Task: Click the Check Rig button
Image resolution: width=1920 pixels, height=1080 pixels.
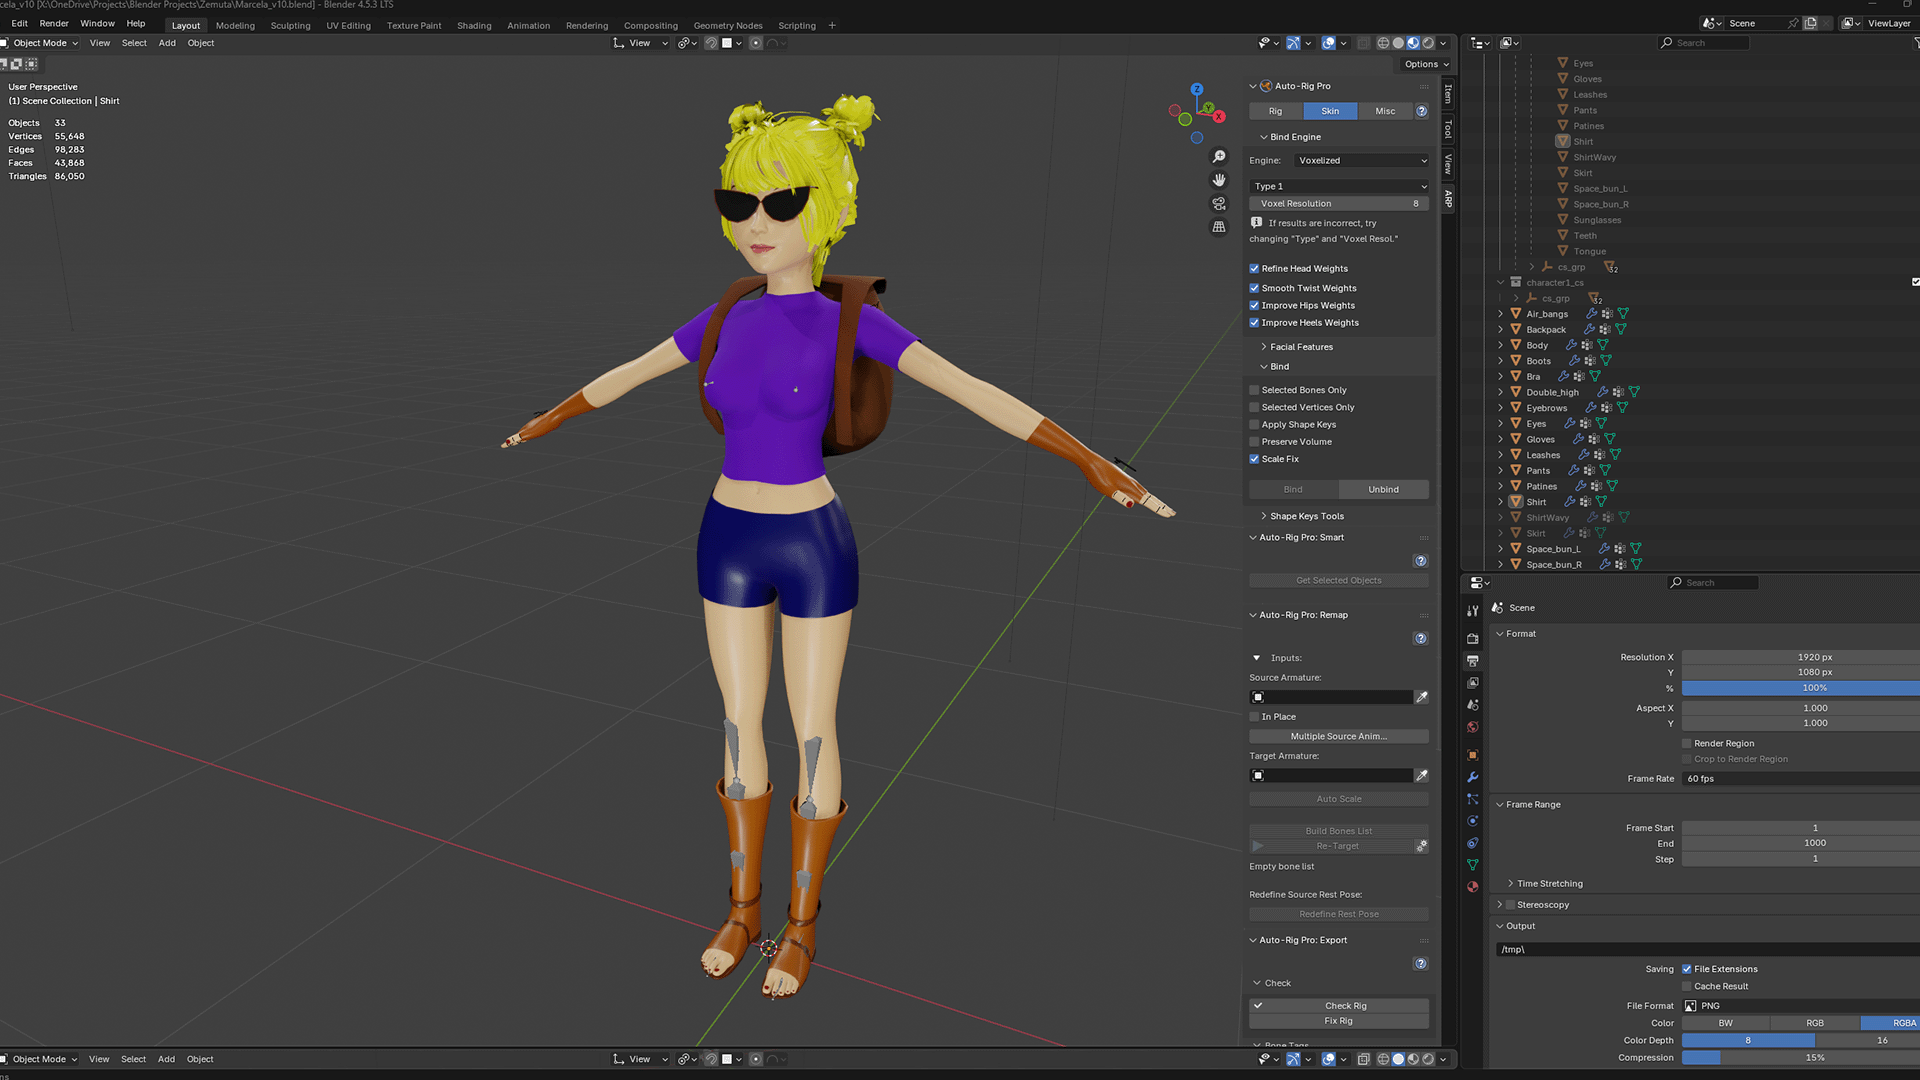Action: click(1345, 1005)
